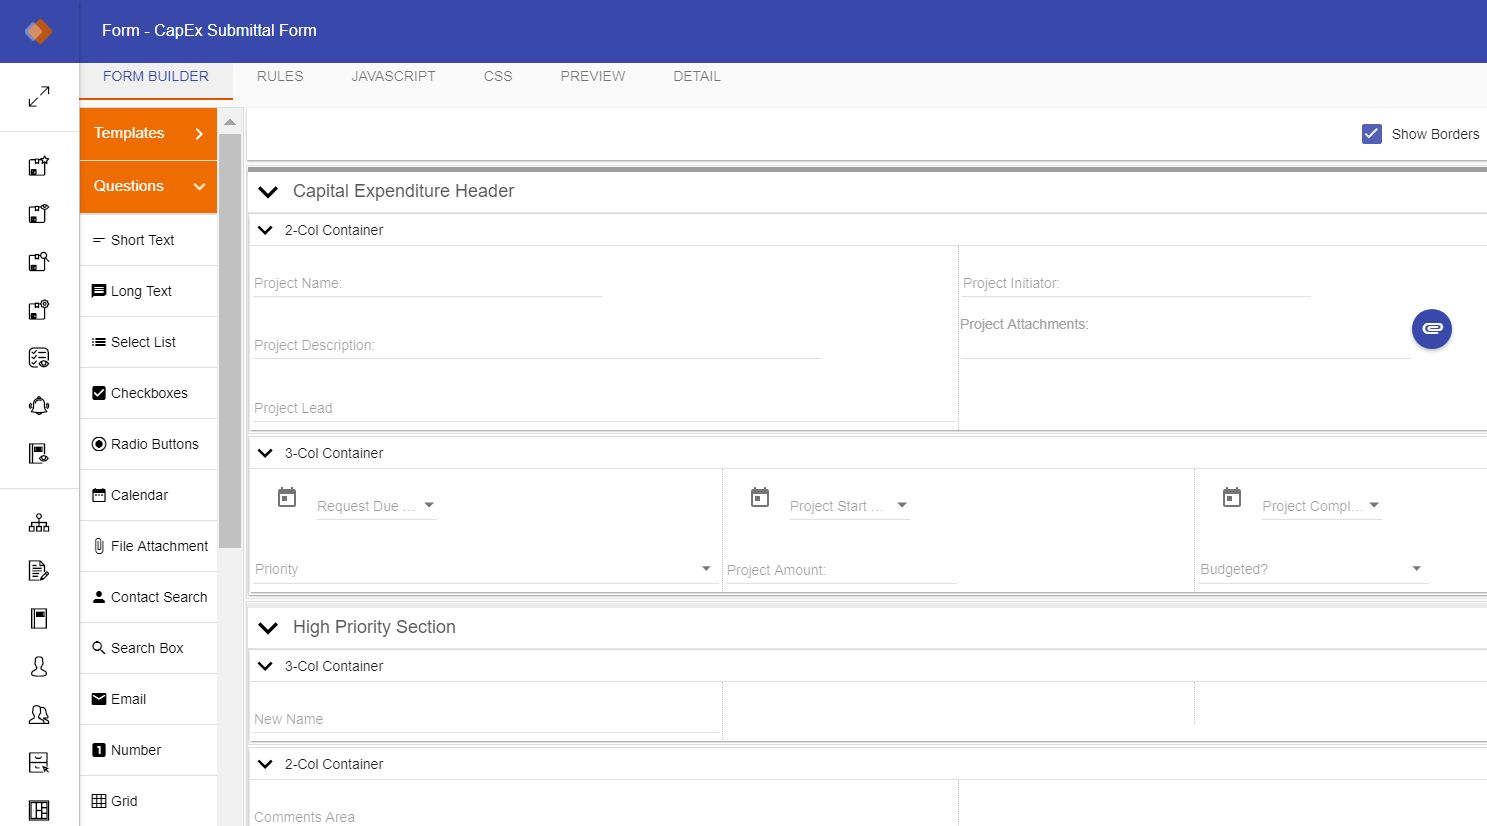
Task: Click the checklist with eye icon in sidebar
Action: pos(39,358)
